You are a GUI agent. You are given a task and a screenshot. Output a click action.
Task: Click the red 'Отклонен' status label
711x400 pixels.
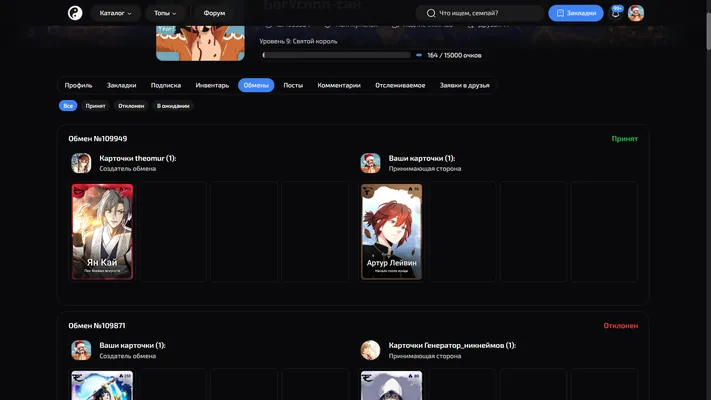[620, 326]
